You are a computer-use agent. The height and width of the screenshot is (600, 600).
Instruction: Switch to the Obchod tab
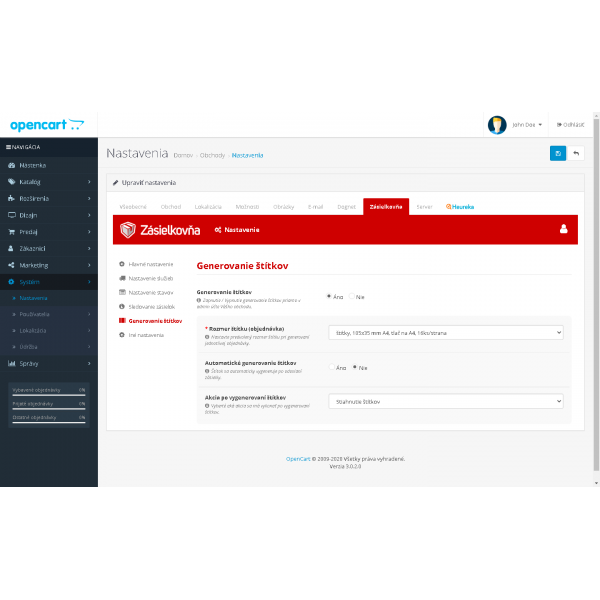click(171, 207)
